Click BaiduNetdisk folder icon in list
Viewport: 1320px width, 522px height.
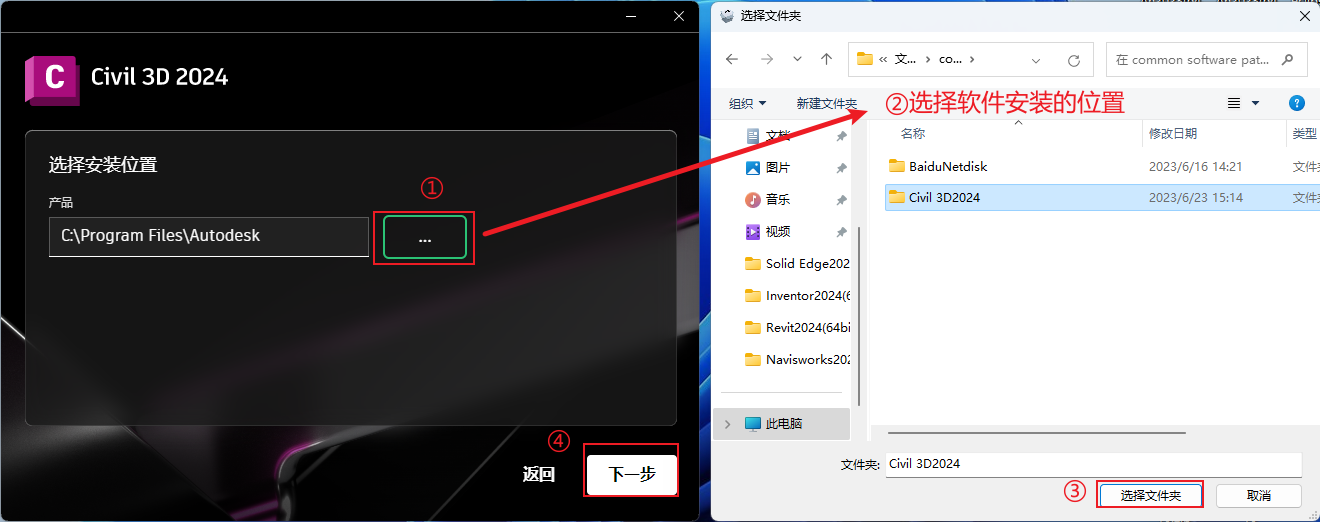pos(896,166)
